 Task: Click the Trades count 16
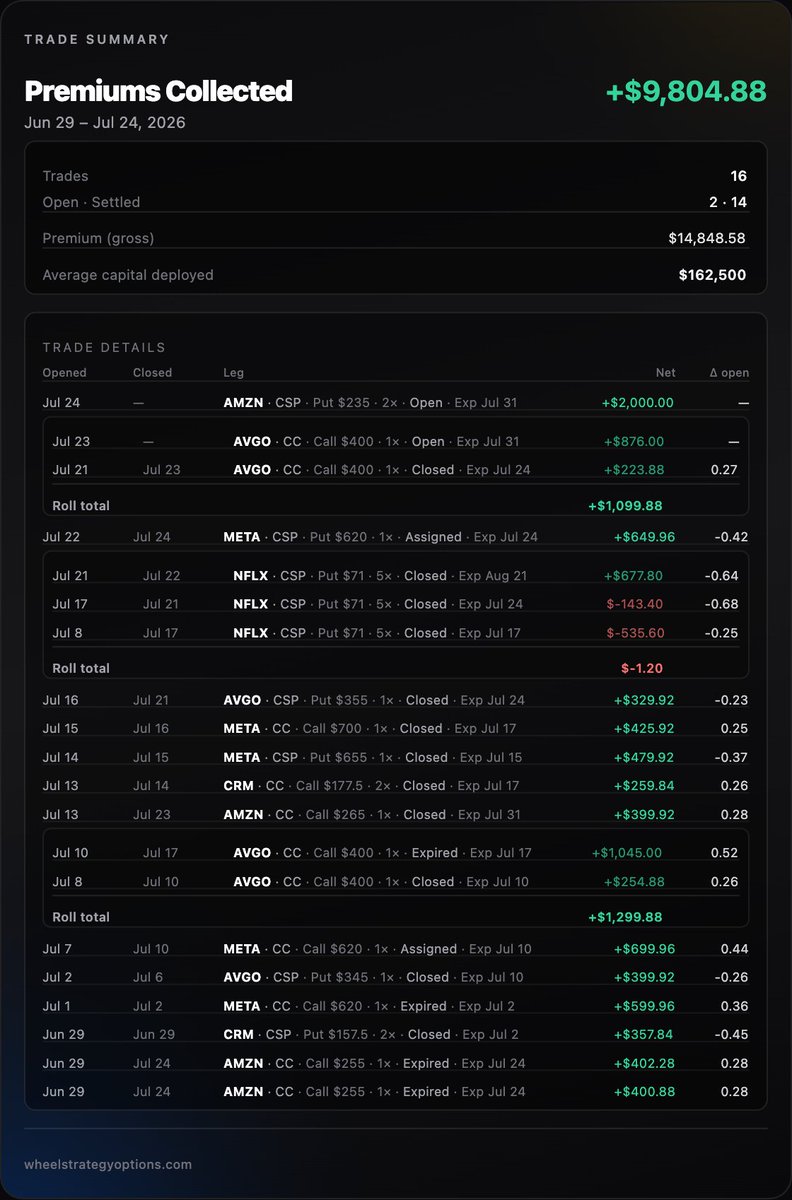pyautogui.click(x=738, y=176)
